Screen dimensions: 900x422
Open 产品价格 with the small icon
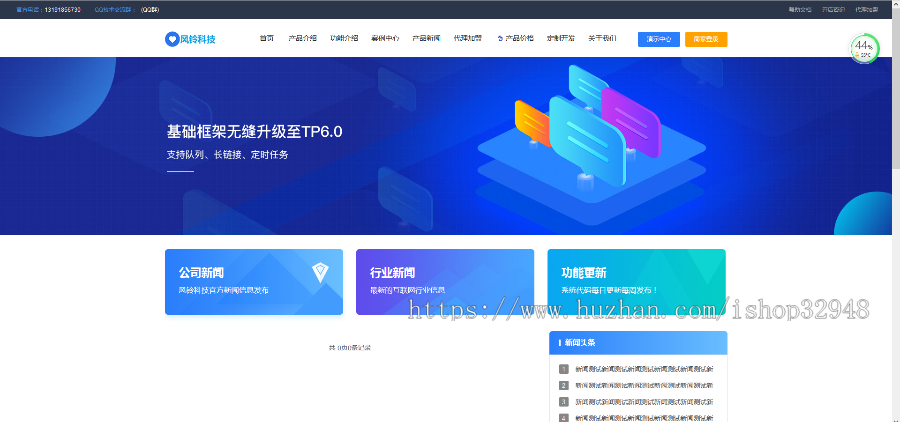[x=515, y=38]
